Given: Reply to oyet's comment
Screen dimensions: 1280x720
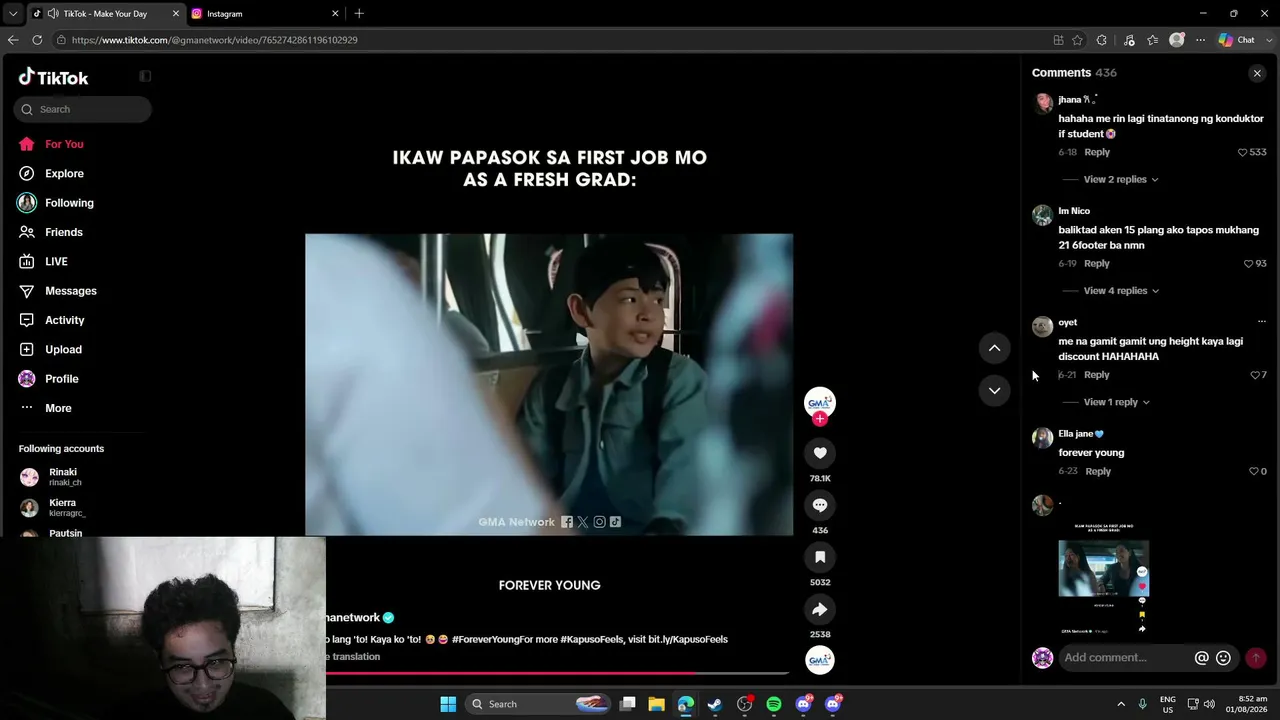Looking at the screenshot, I should click(1097, 375).
